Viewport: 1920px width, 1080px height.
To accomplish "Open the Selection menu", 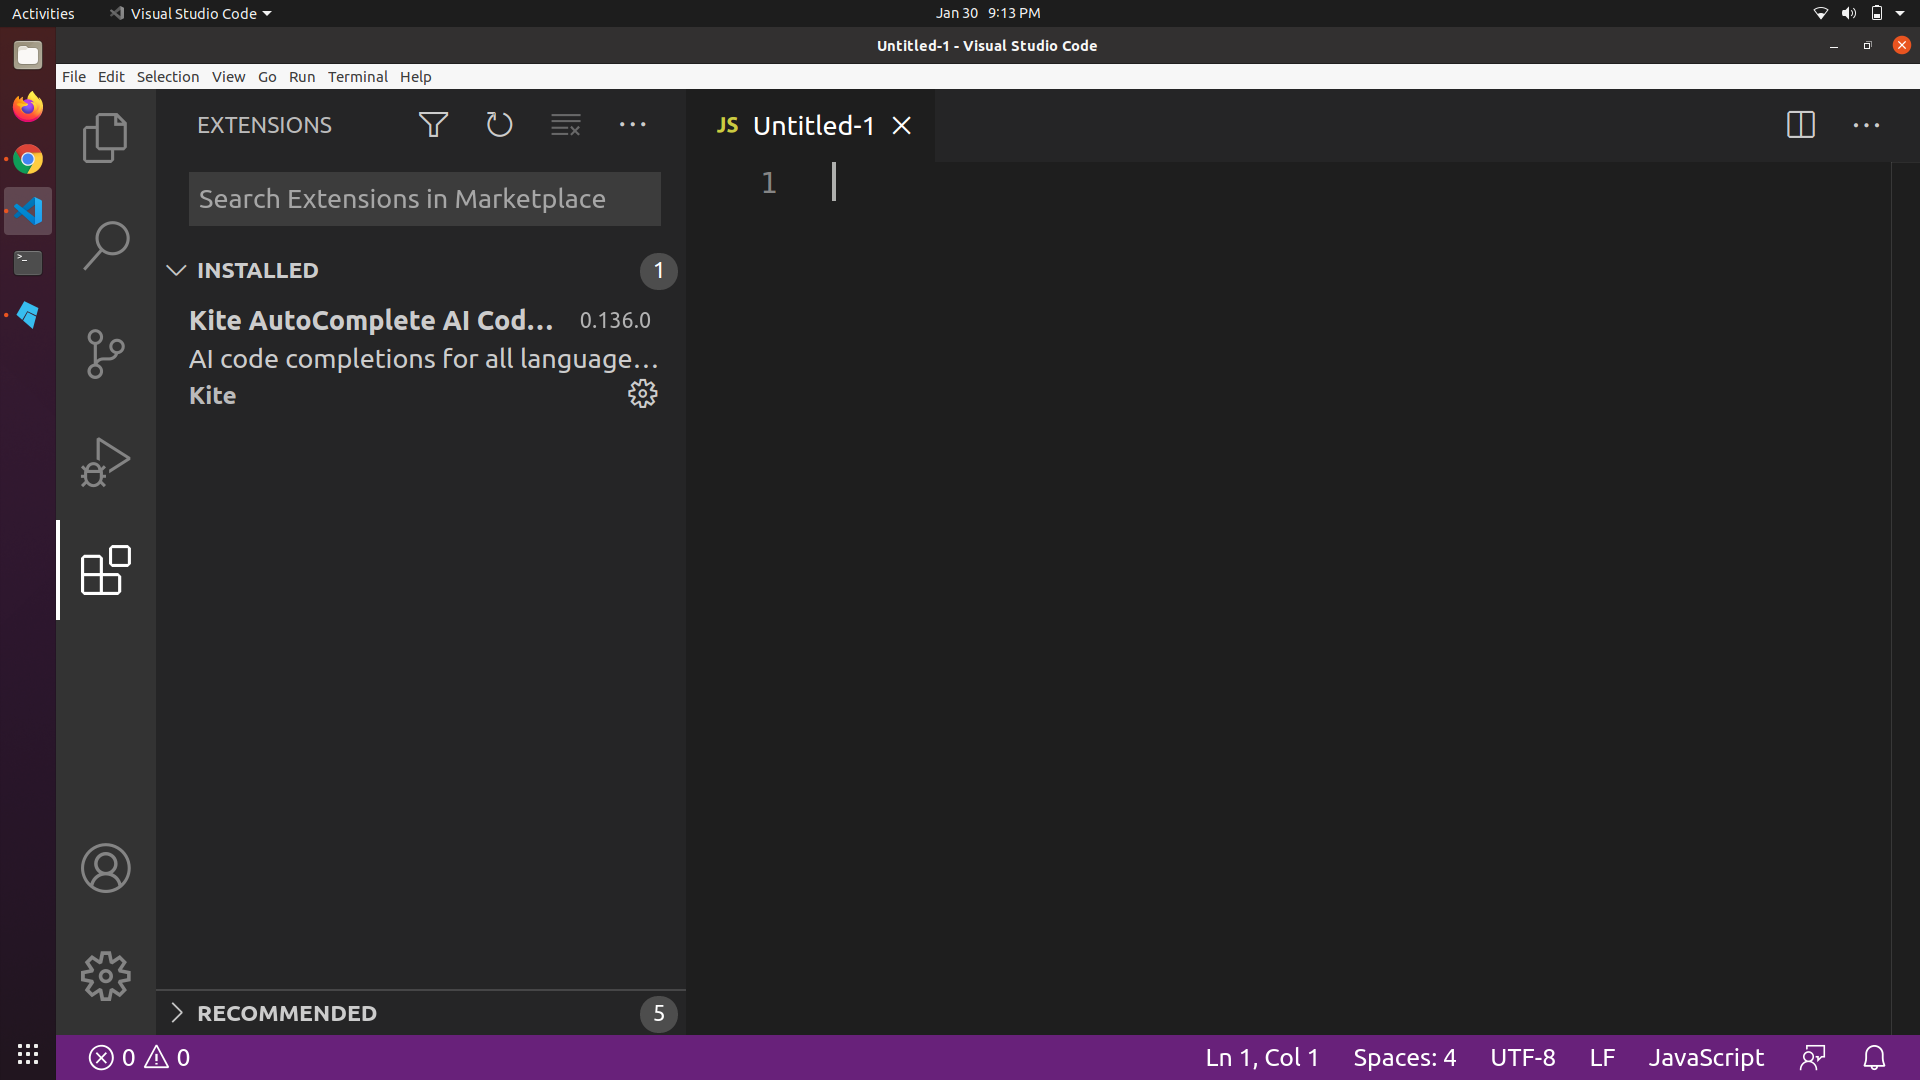I will (x=168, y=77).
